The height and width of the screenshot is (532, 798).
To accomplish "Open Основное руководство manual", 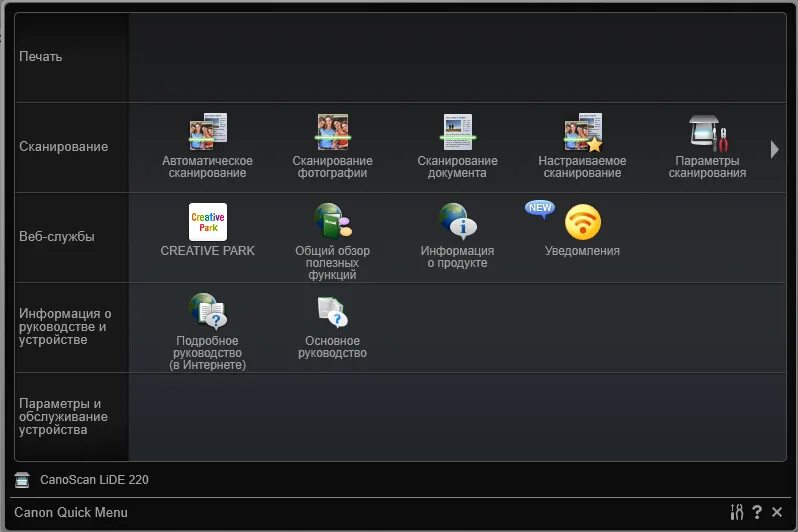I will point(332,326).
